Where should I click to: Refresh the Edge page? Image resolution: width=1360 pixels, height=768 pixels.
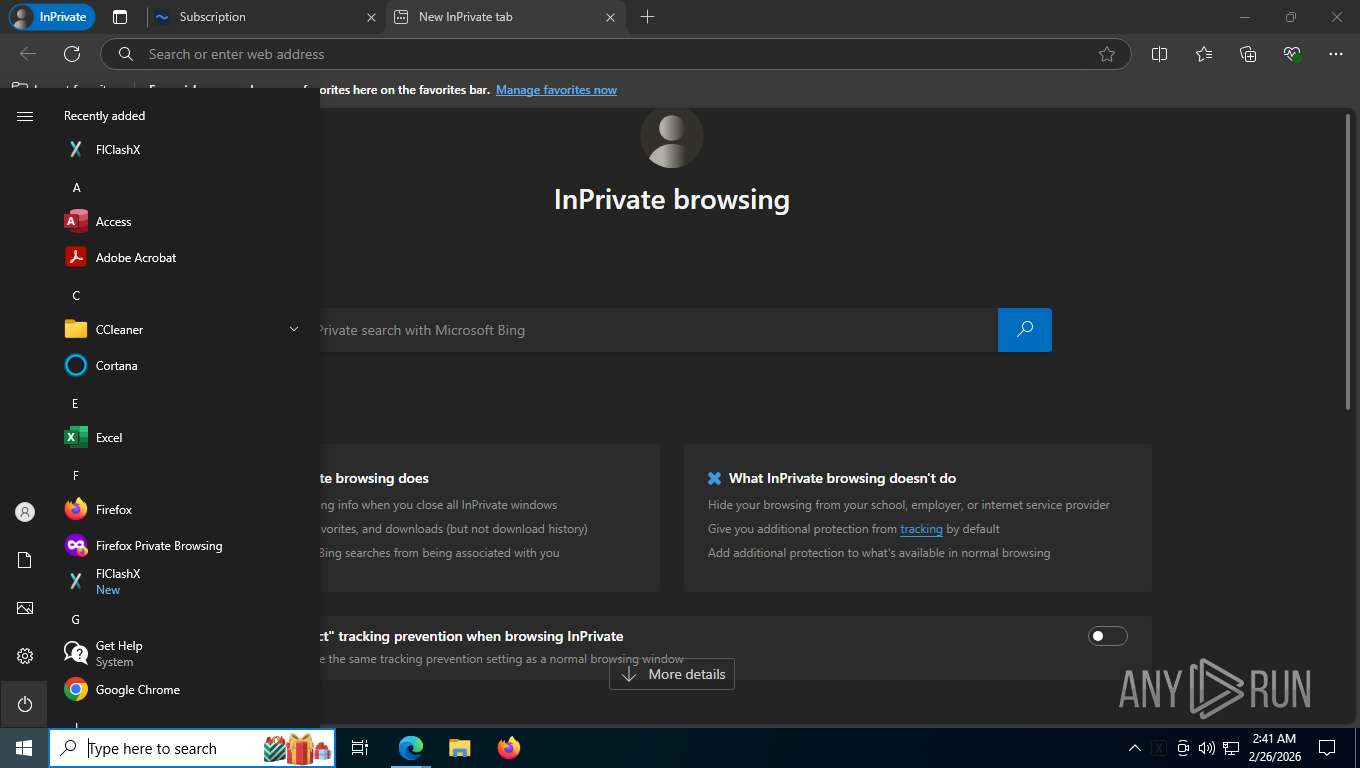click(72, 54)
